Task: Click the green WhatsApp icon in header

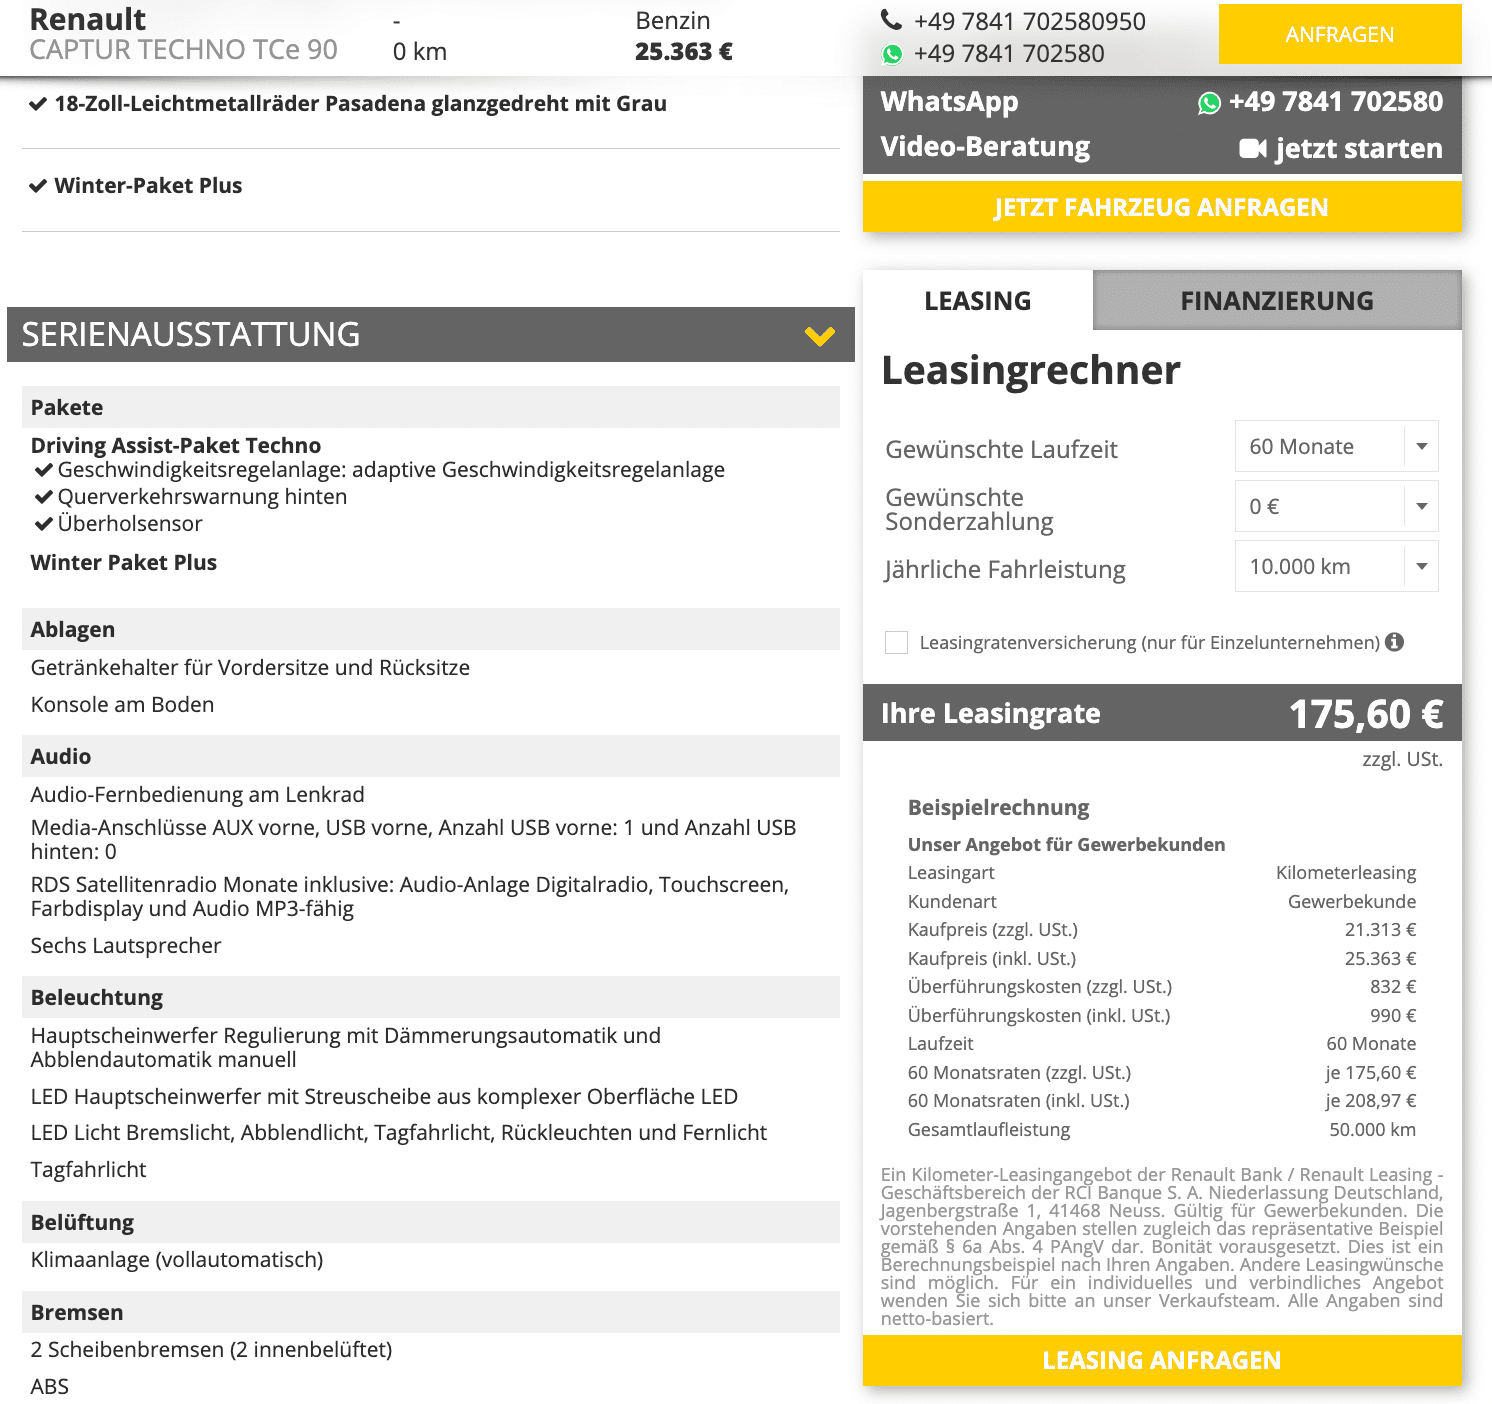Action: [892, 54]
